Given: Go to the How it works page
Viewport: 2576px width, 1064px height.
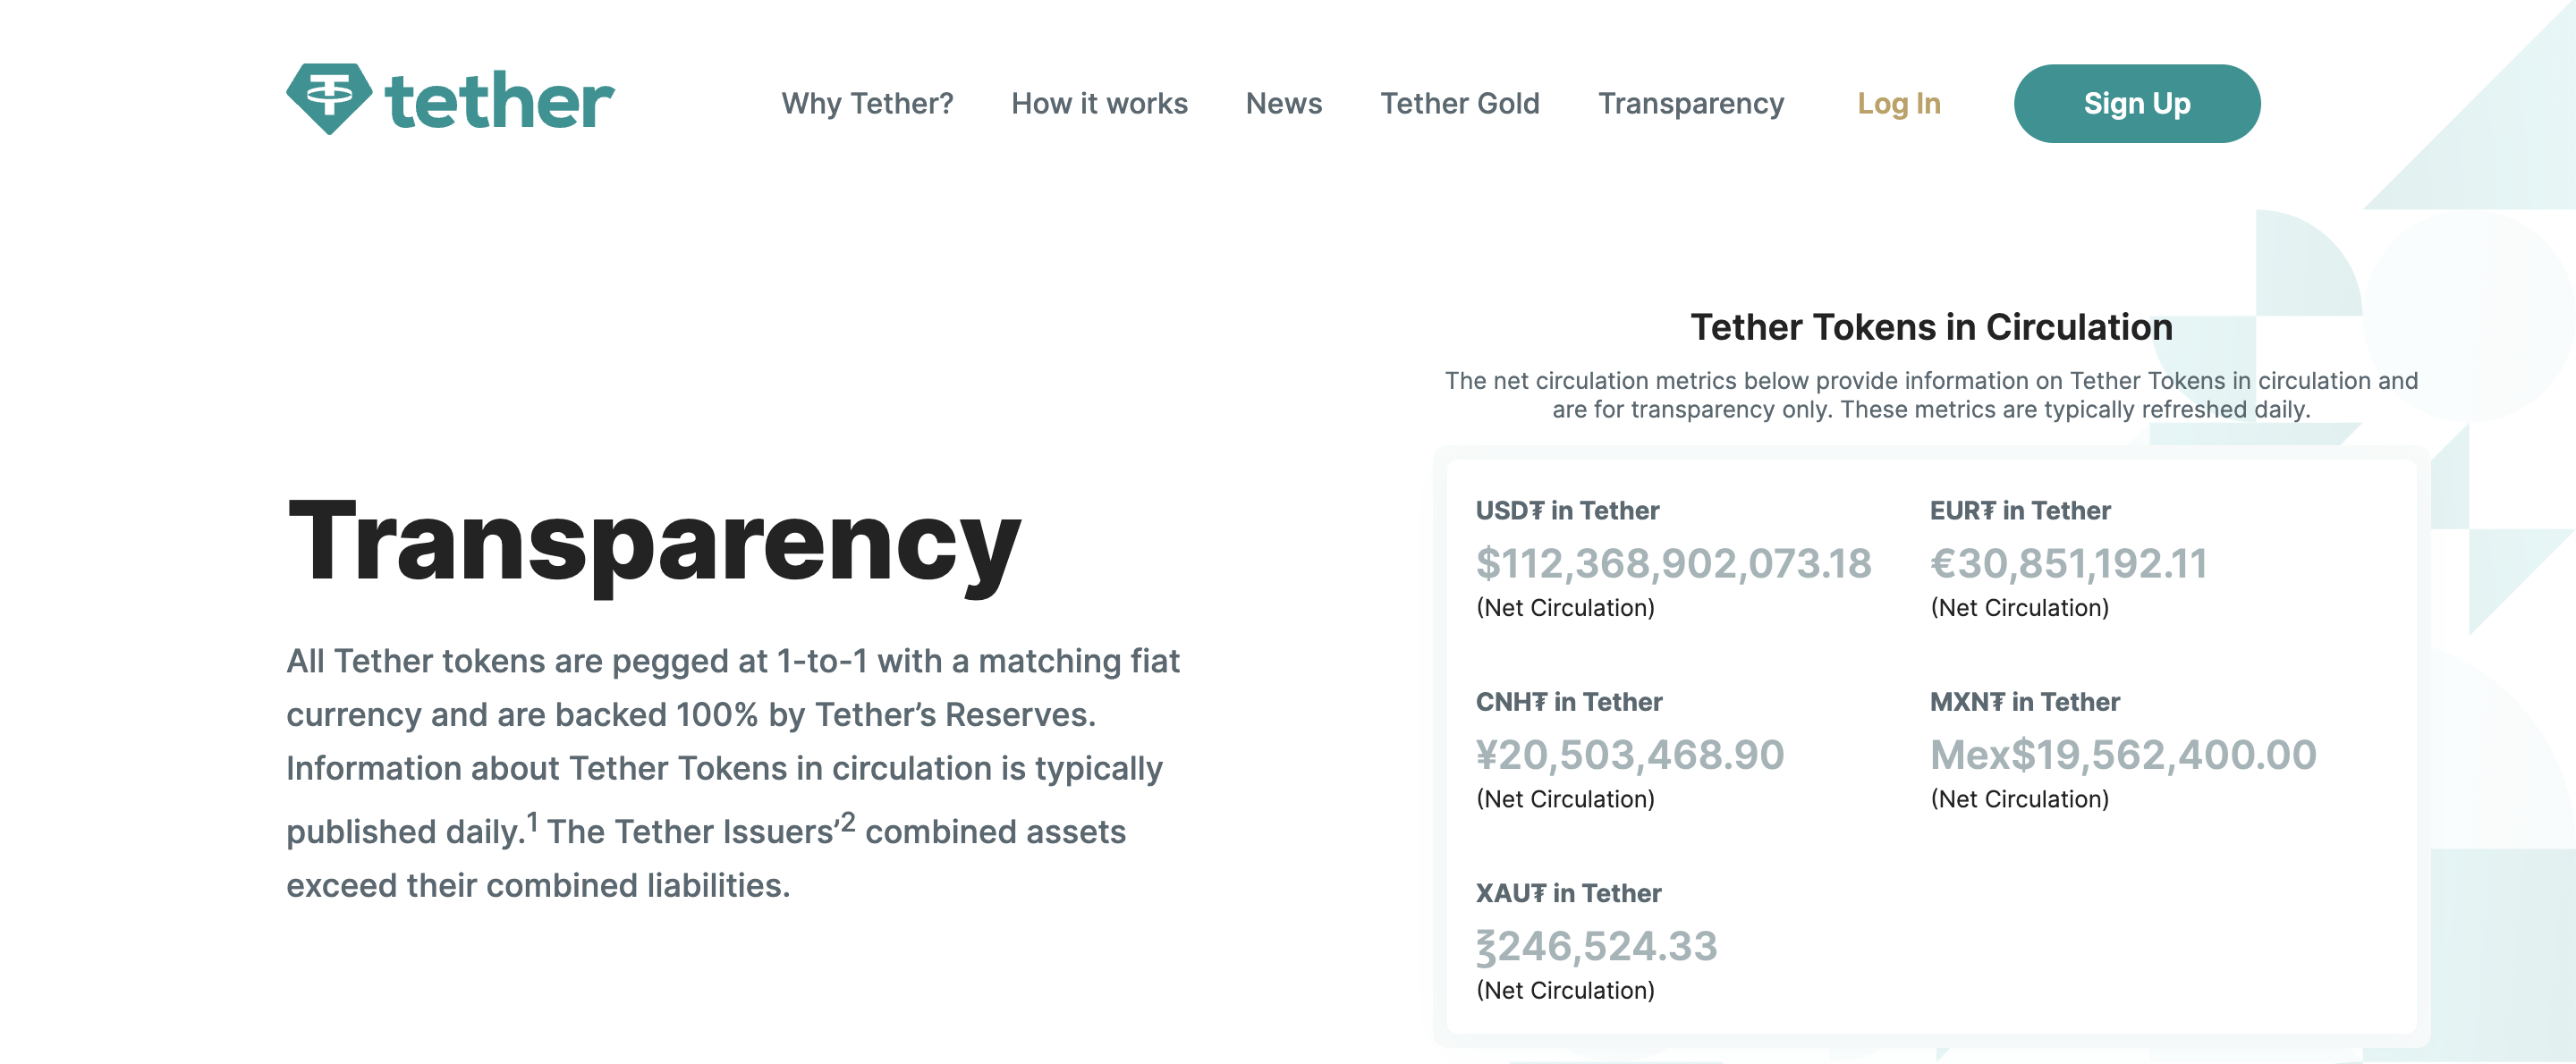Looking at the screenshot, I should (1099, 104).
